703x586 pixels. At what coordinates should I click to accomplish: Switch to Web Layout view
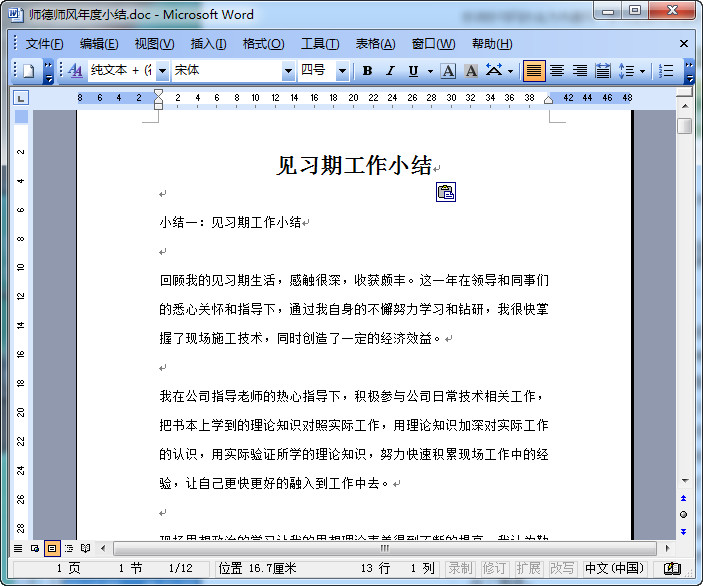pyautogui.click(x=35, y=548)
